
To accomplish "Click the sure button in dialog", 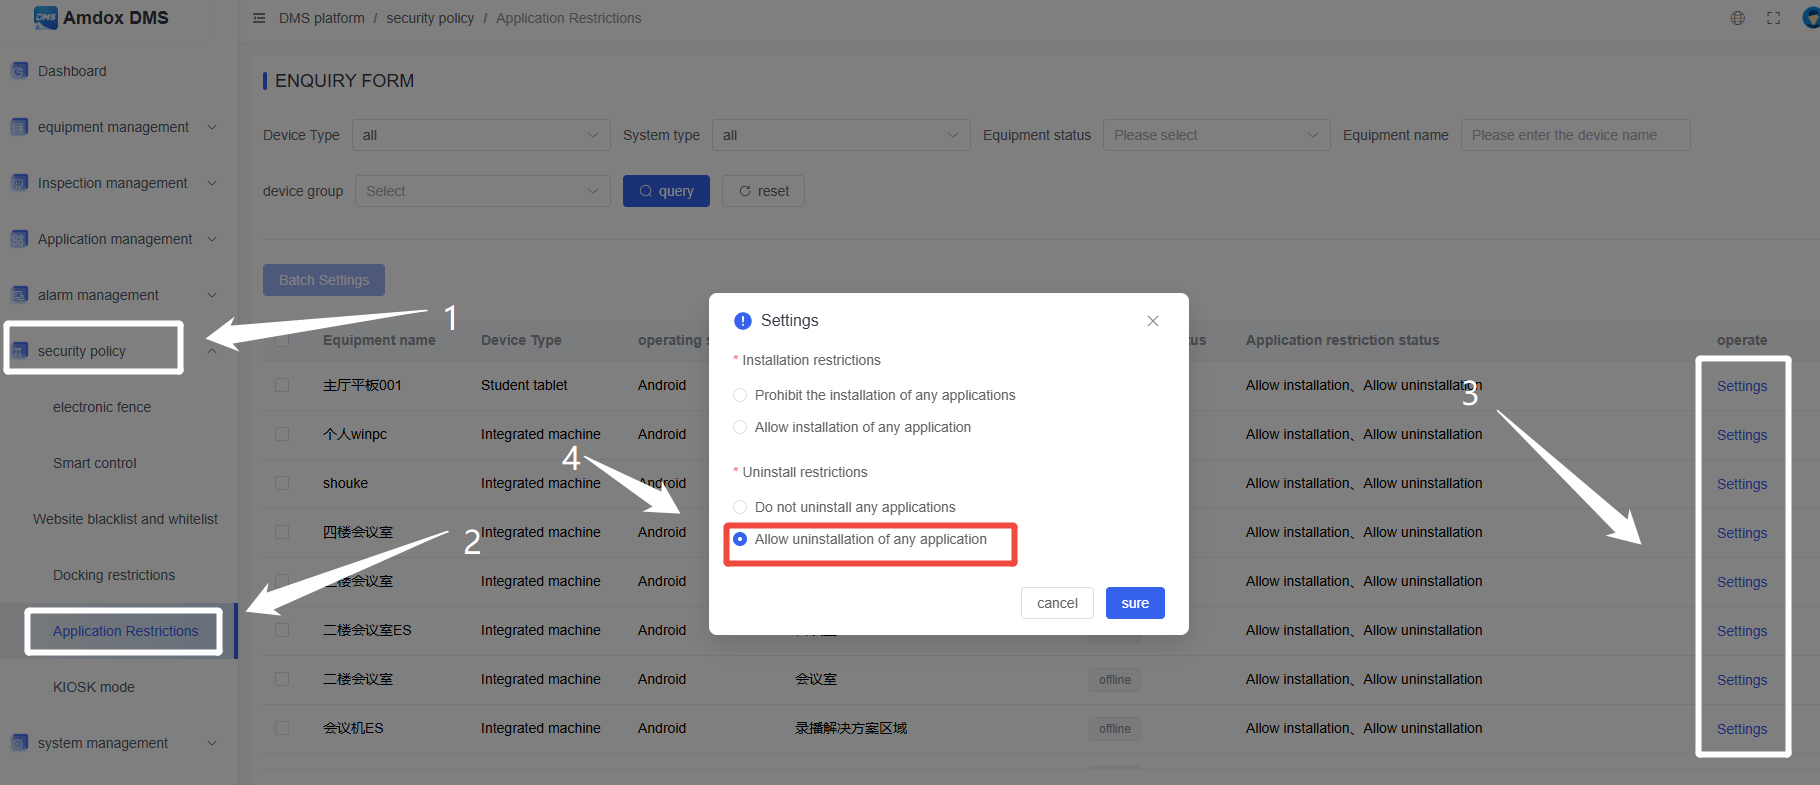I will [1135, 603].
